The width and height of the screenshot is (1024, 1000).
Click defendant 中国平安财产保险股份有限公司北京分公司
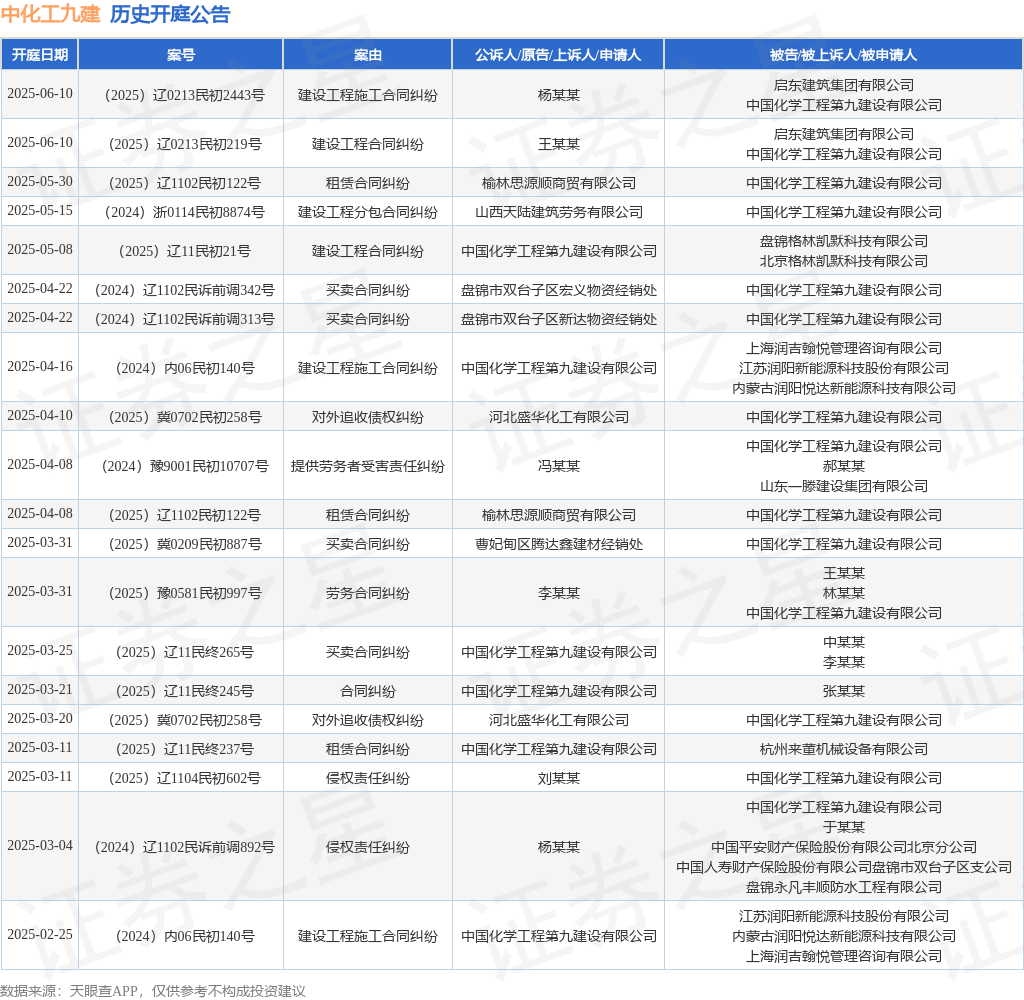tap(844, 847)
